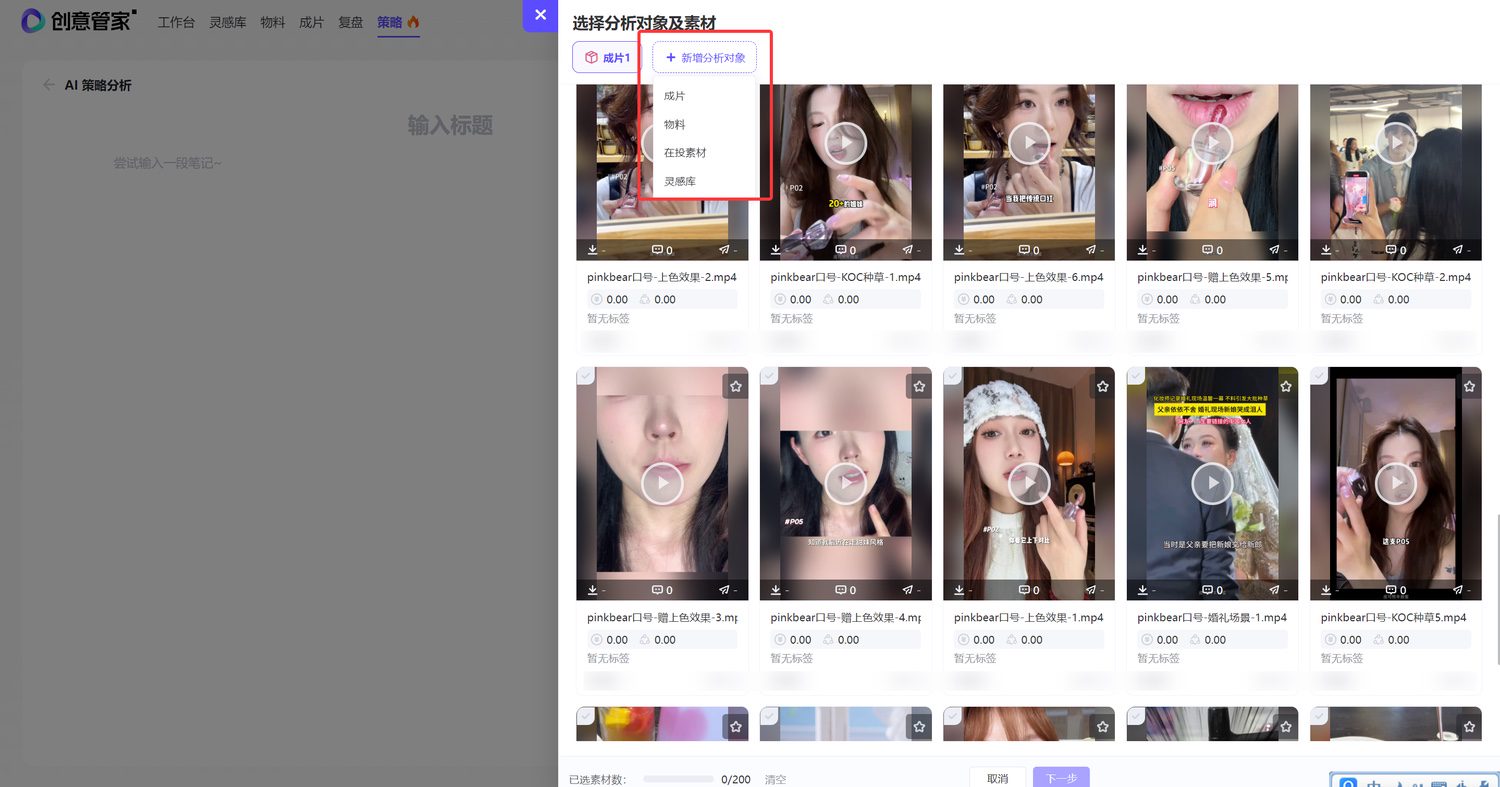
Task: Download the 上色效果-6.mp4 video
Action: (x=959, y=250)
